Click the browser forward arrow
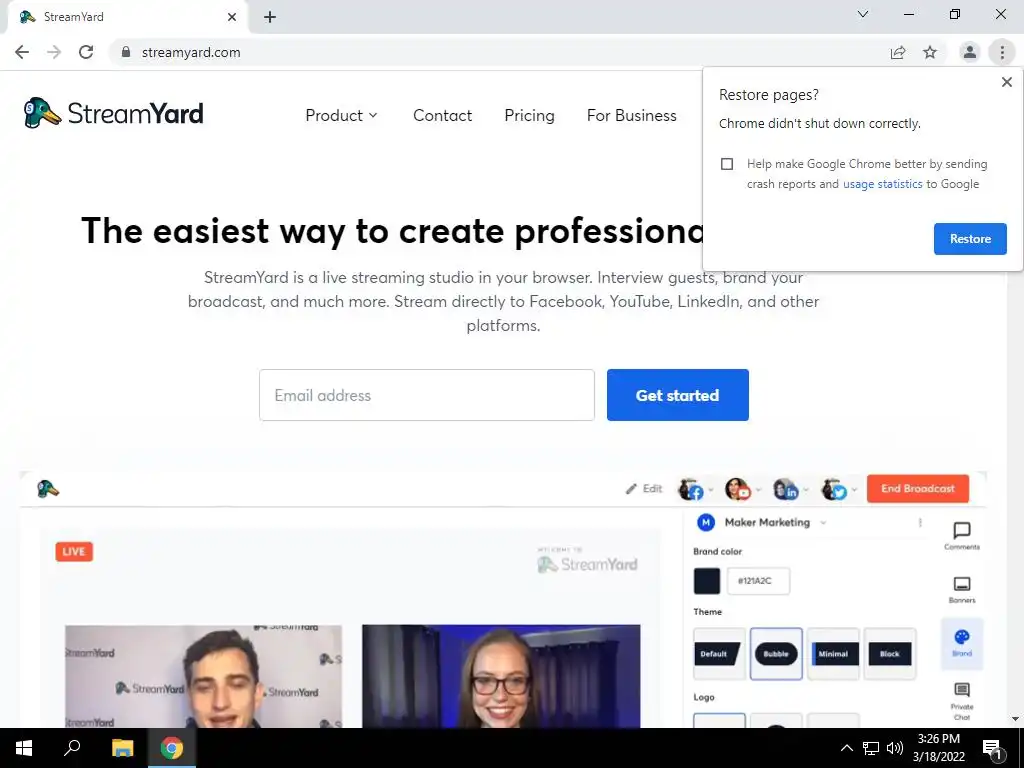 pyautogui.click(x=54, y=52)
